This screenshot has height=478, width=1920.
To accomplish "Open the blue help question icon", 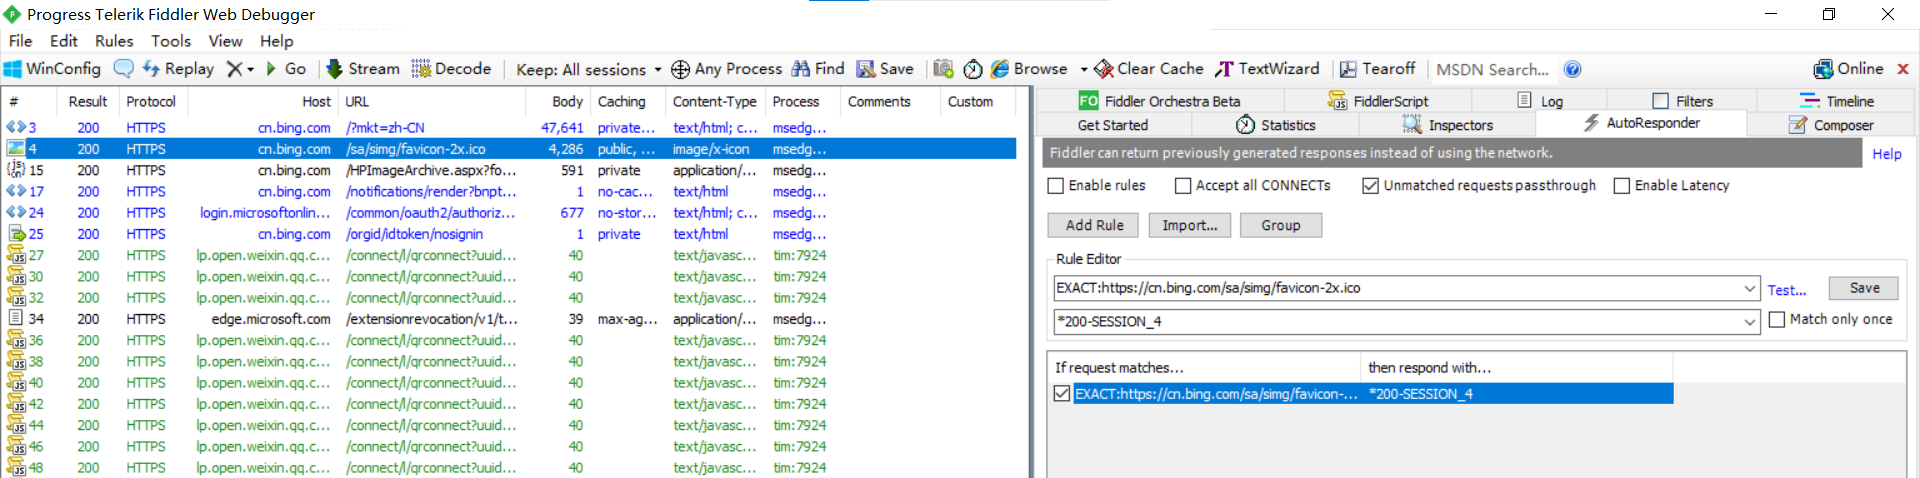I will pos(1573,69).
